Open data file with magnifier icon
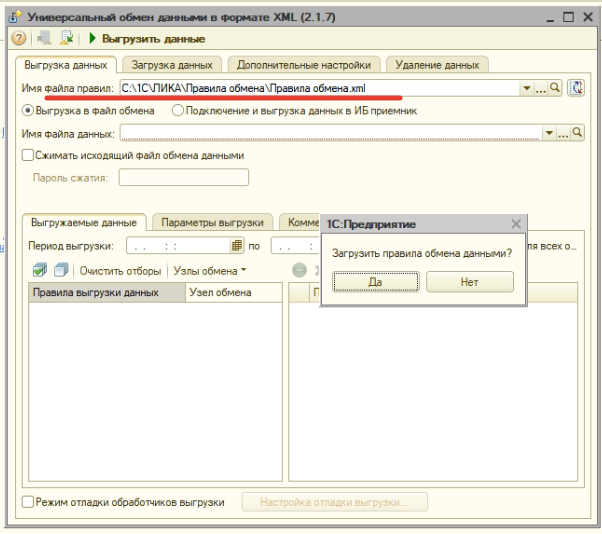This screenshot has width=602, height=534. [577, 133]
